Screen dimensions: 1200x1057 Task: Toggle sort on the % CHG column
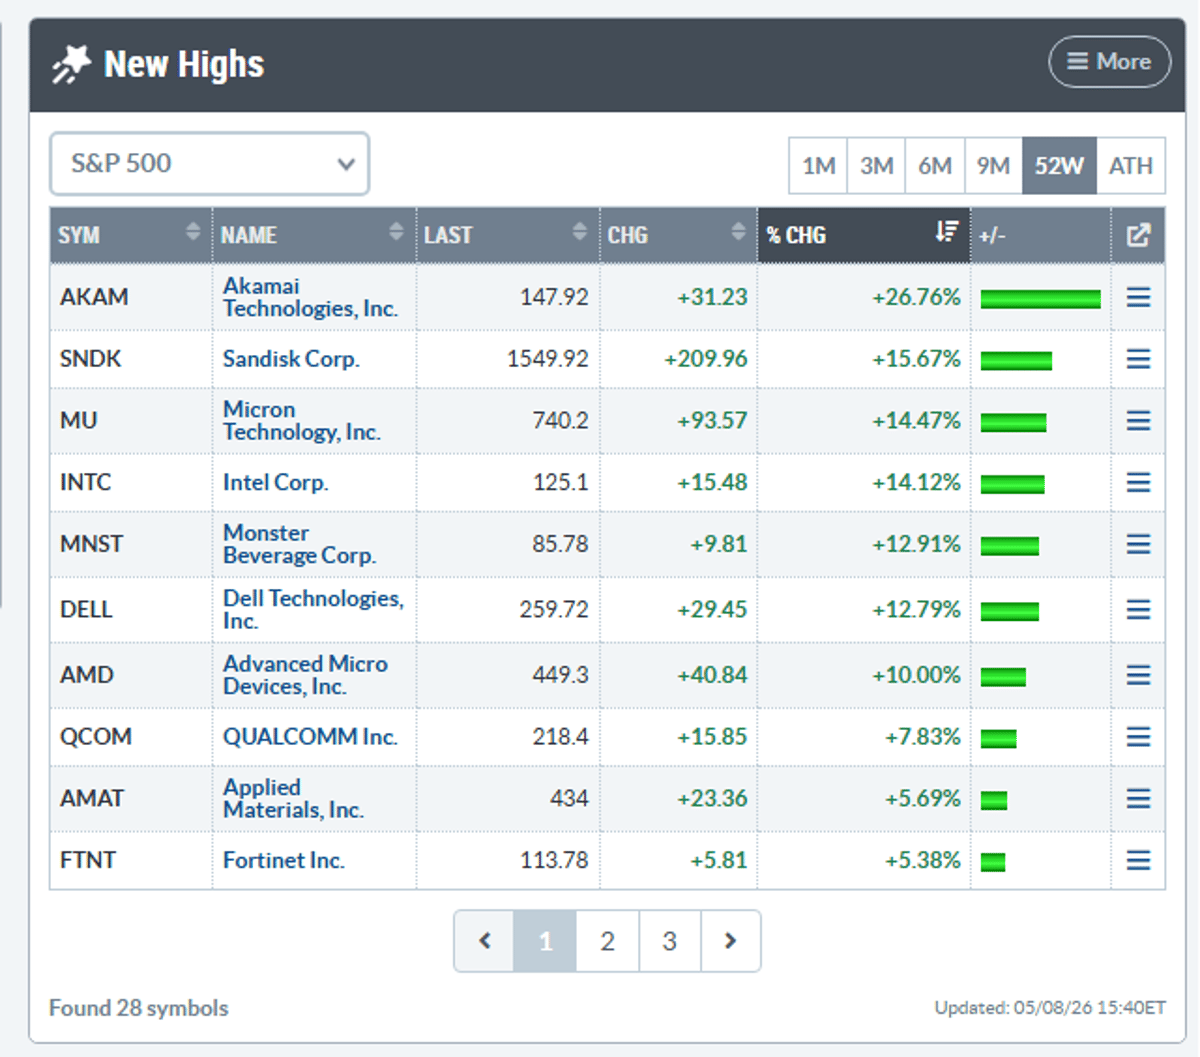[x=864, y=235]
